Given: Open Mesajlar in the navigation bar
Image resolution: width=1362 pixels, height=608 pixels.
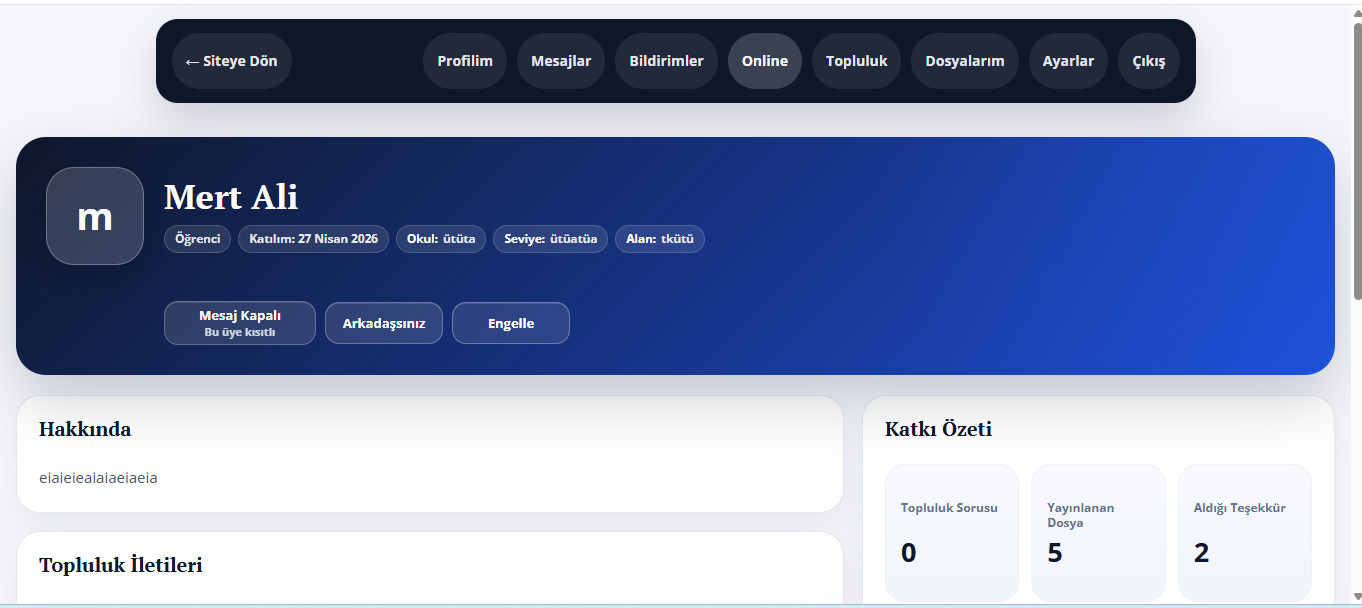Looking at the screenshot, I should coord(561,61).
